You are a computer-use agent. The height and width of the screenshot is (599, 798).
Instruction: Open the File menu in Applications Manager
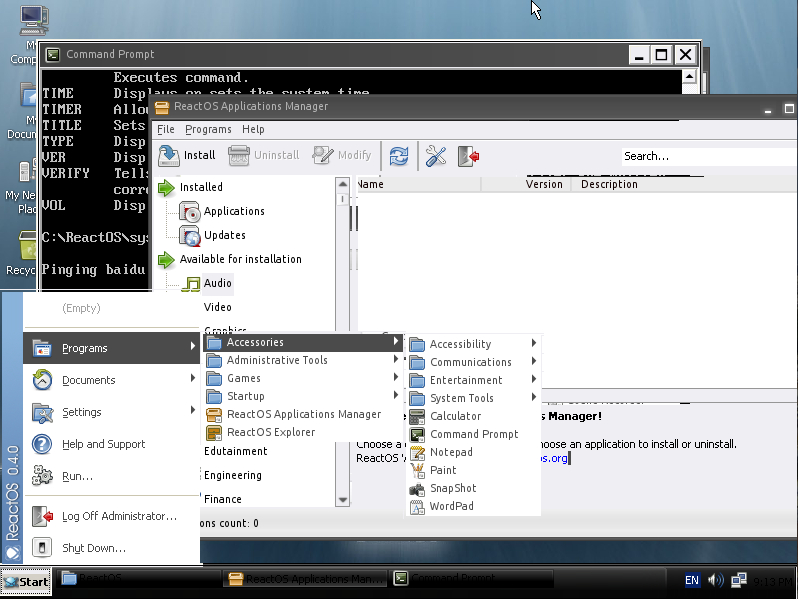click(166, 129)
